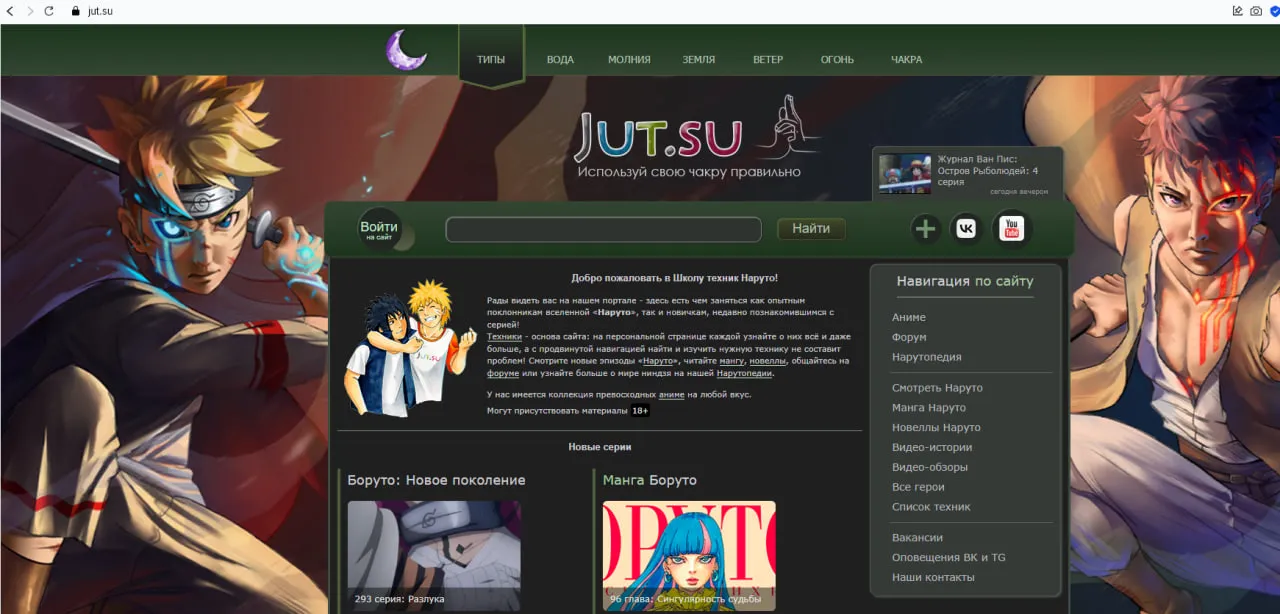Open Форум in site navigation

click(909, 337)
